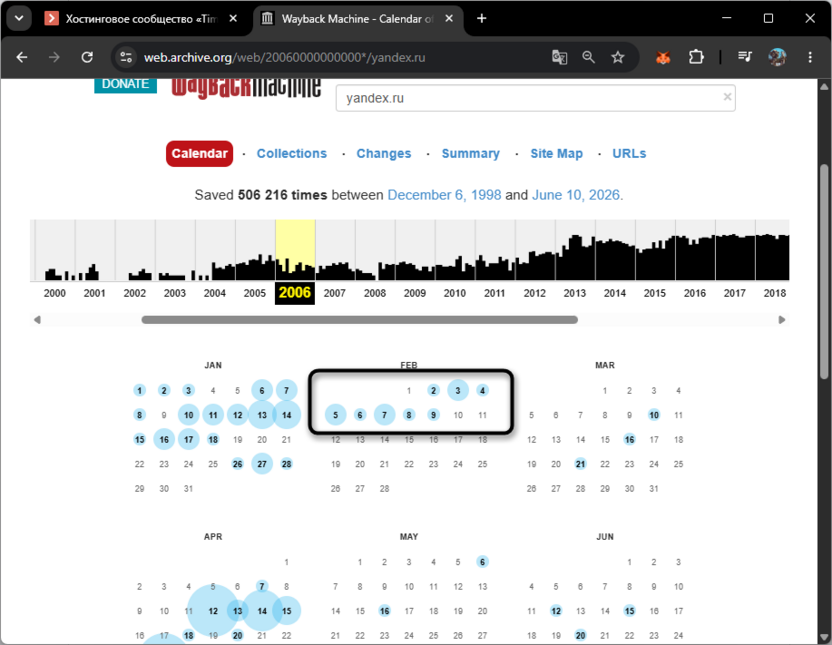Image resolution: width=832 pixels, height=645 pixels.
Task: Click the horizontal timeline scrollbar thumb
Action: (x=360, y=320)
